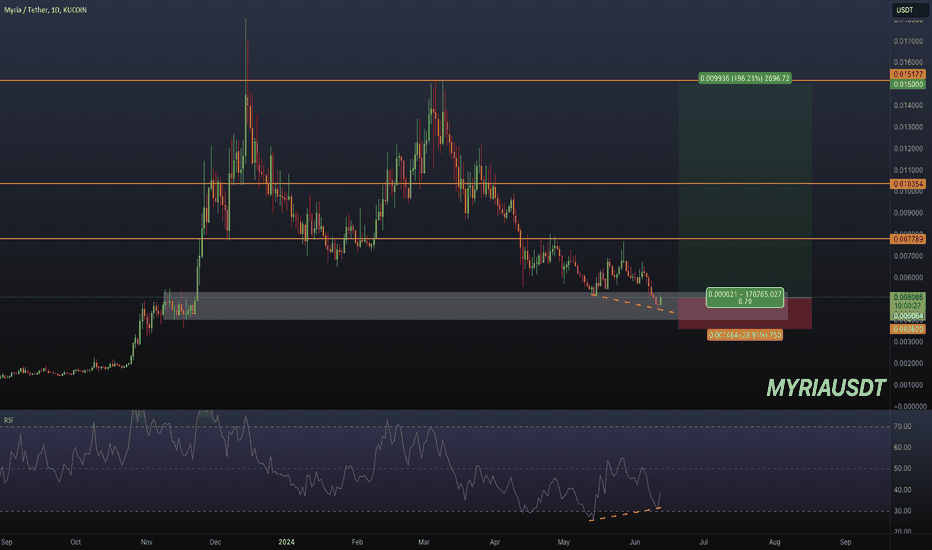The image size is (932, 550).
Task: Click the 0.014000 price axis value
Action: (909, 106)
